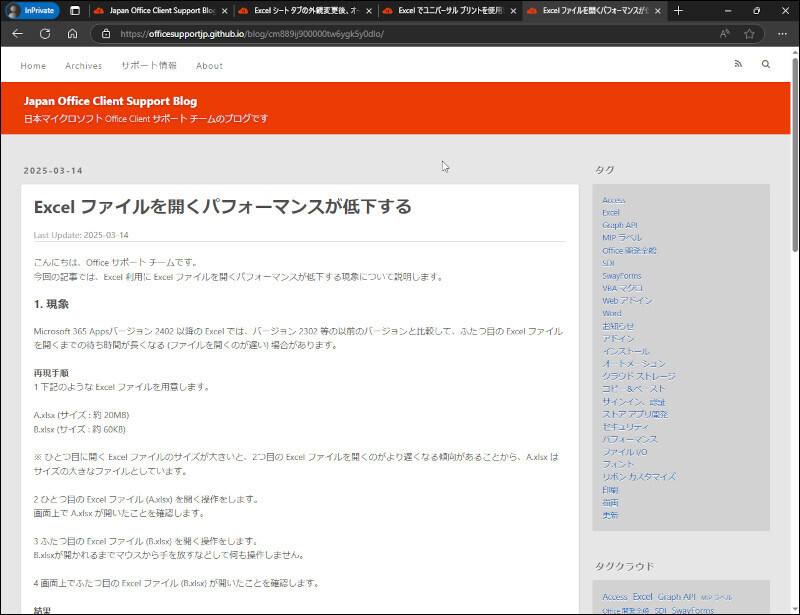The width and height of the screenshot is (800, 615).
Task: Open the リボン カスタマイズ tag link
Action: click(x=639, y=477)
